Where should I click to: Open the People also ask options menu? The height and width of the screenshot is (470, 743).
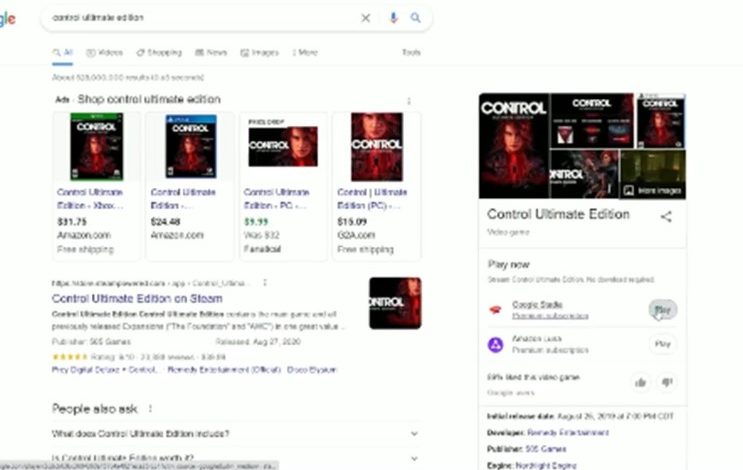tap(150, 408)
